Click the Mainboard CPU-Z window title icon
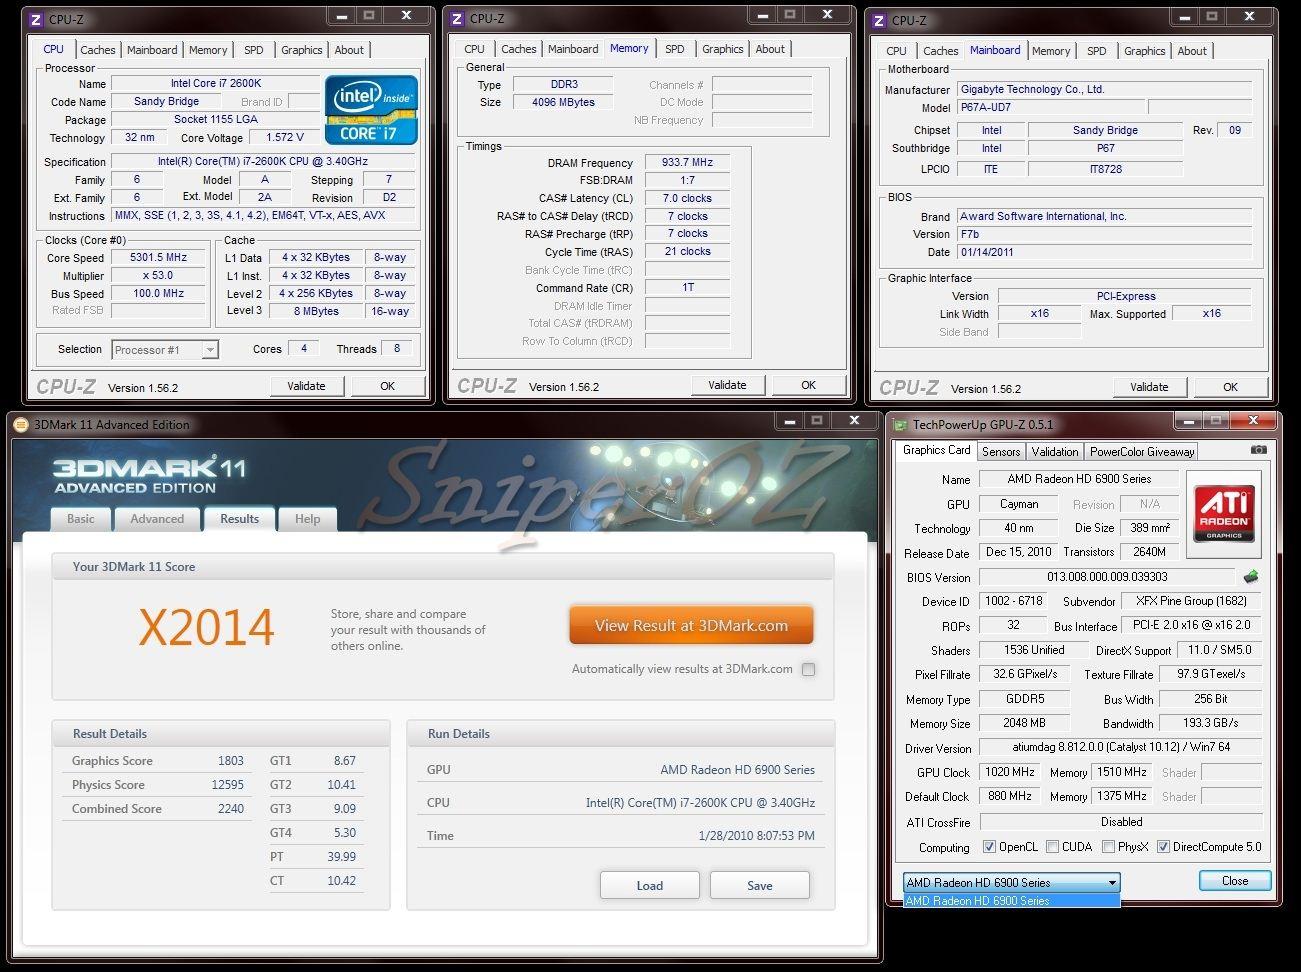Screen dimensions: 1301x972 879,20
